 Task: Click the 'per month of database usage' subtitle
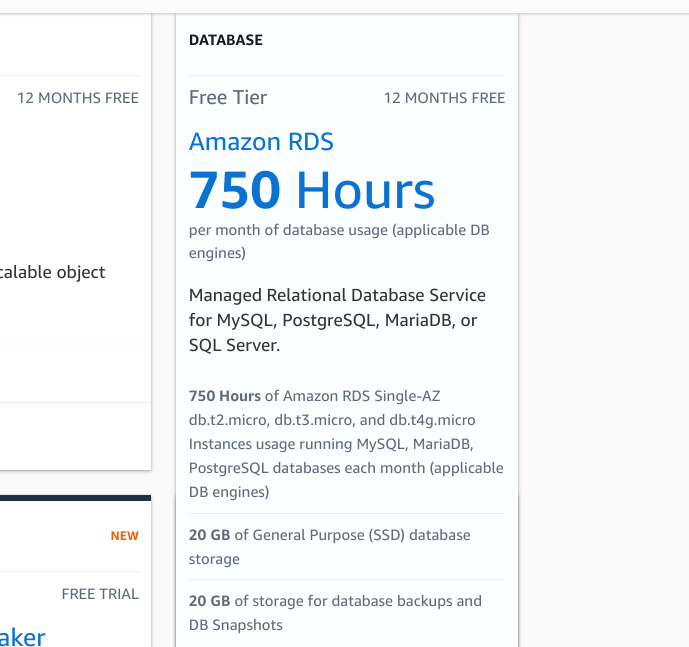(x=339, y=242)
